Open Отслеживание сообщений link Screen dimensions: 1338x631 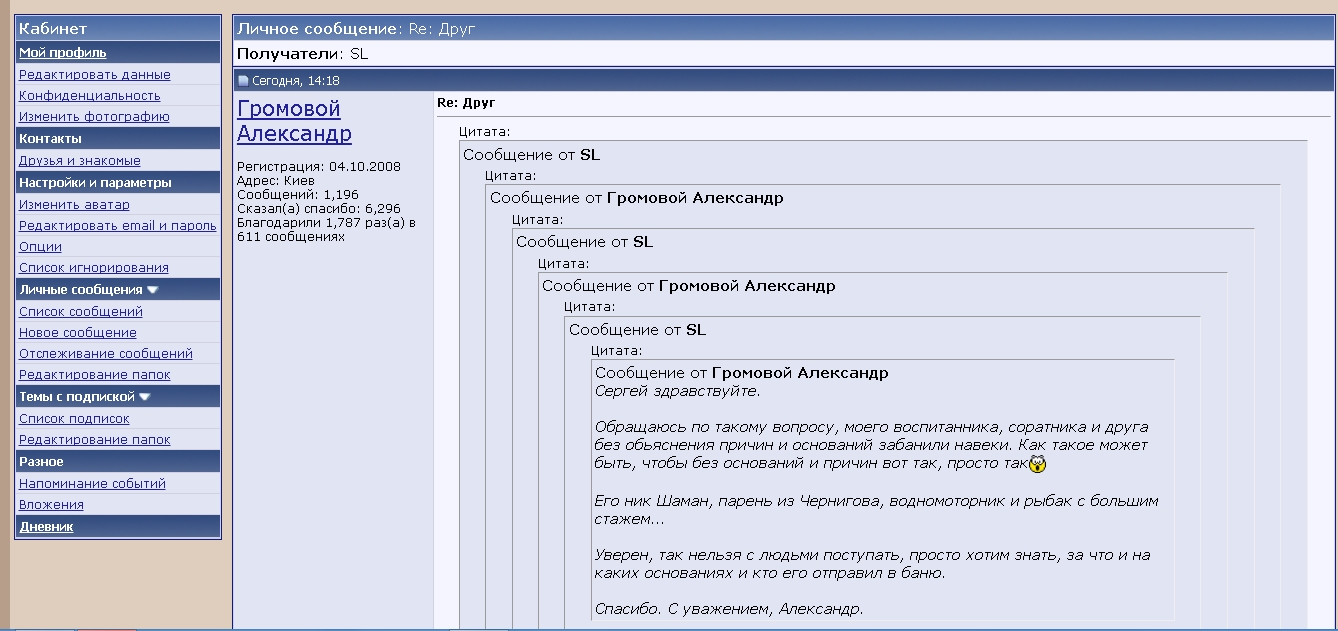105,354
